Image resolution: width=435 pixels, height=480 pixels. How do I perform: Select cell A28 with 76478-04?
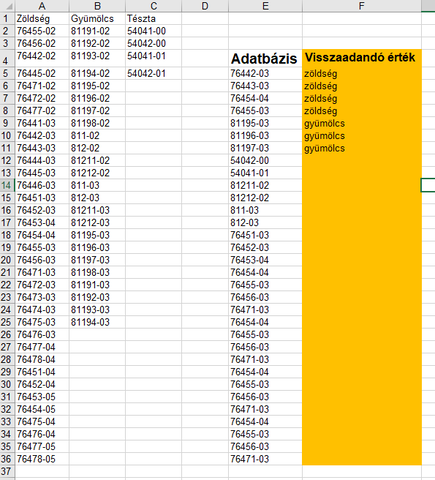[42, 359]
